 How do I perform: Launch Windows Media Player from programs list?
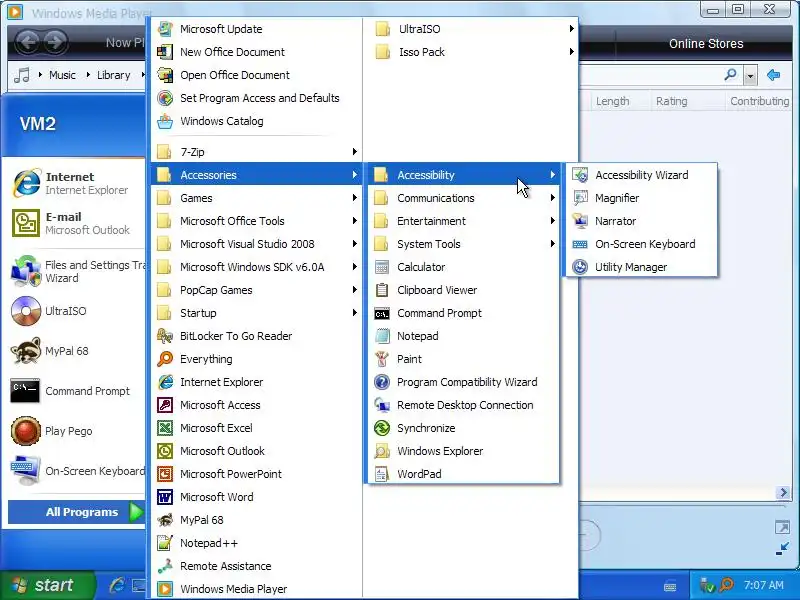[257, 589]
